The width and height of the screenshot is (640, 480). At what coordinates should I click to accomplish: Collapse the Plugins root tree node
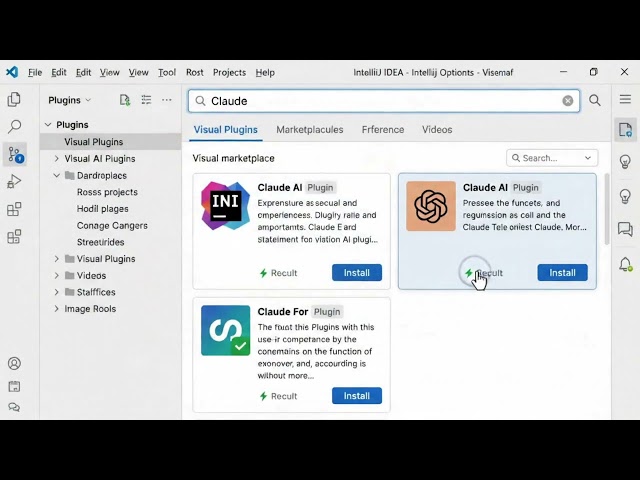pyautogui.click(x=48, y=124)
